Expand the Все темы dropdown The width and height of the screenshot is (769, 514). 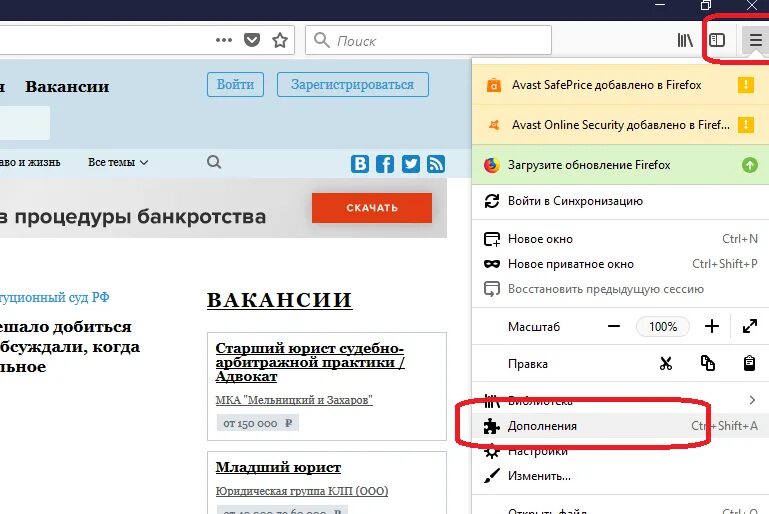(x=118, y=162)
